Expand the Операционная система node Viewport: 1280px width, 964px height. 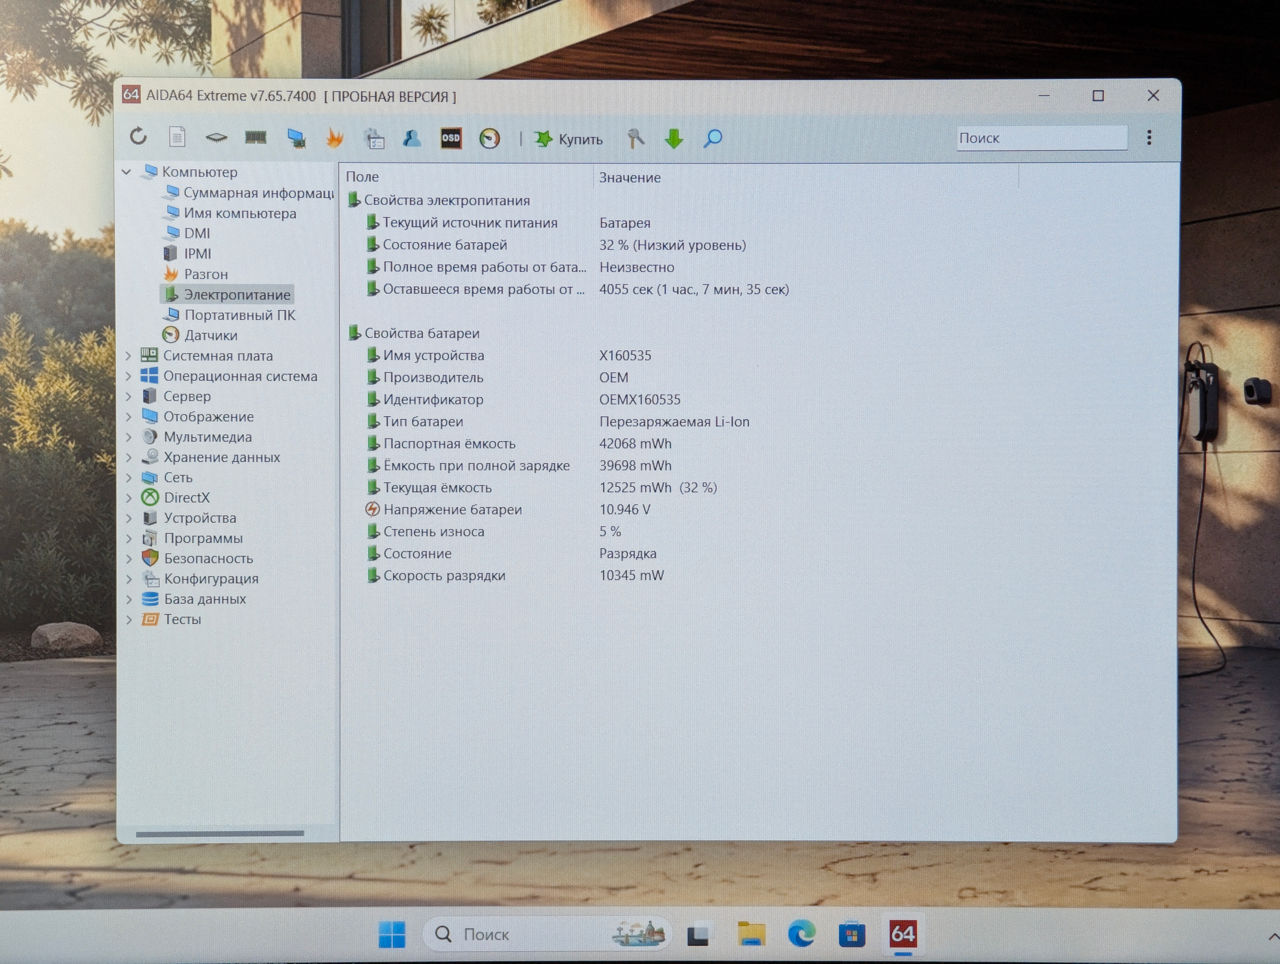pos(129,376)
